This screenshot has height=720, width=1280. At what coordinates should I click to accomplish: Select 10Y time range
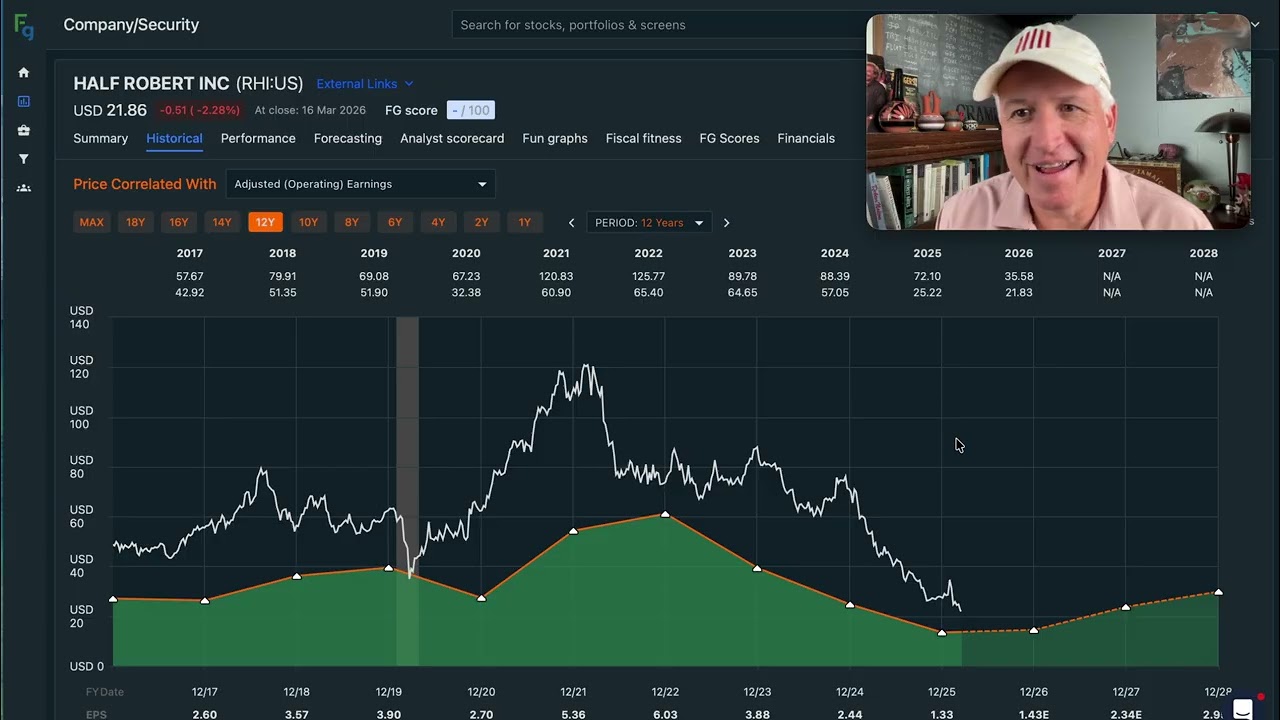tap(308, 222)
